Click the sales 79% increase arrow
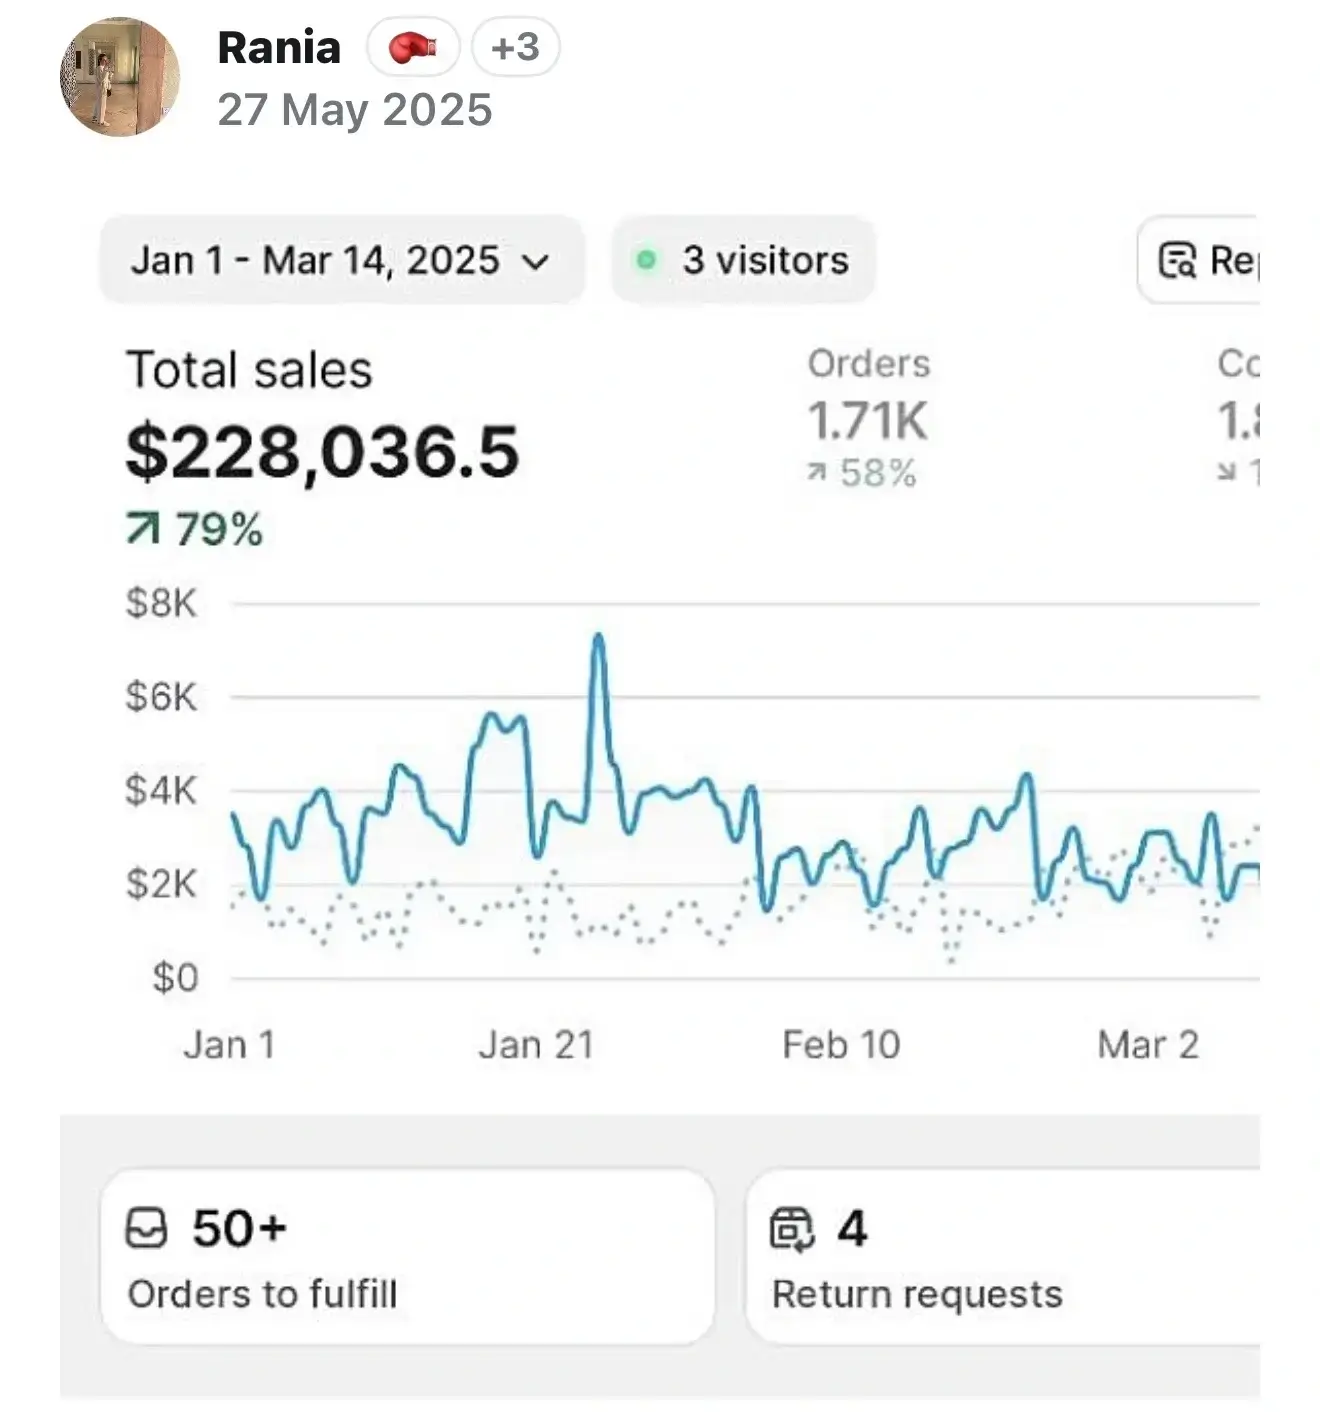The image size is (1320, 1412). pyautogui.click(x=143, y=529)
